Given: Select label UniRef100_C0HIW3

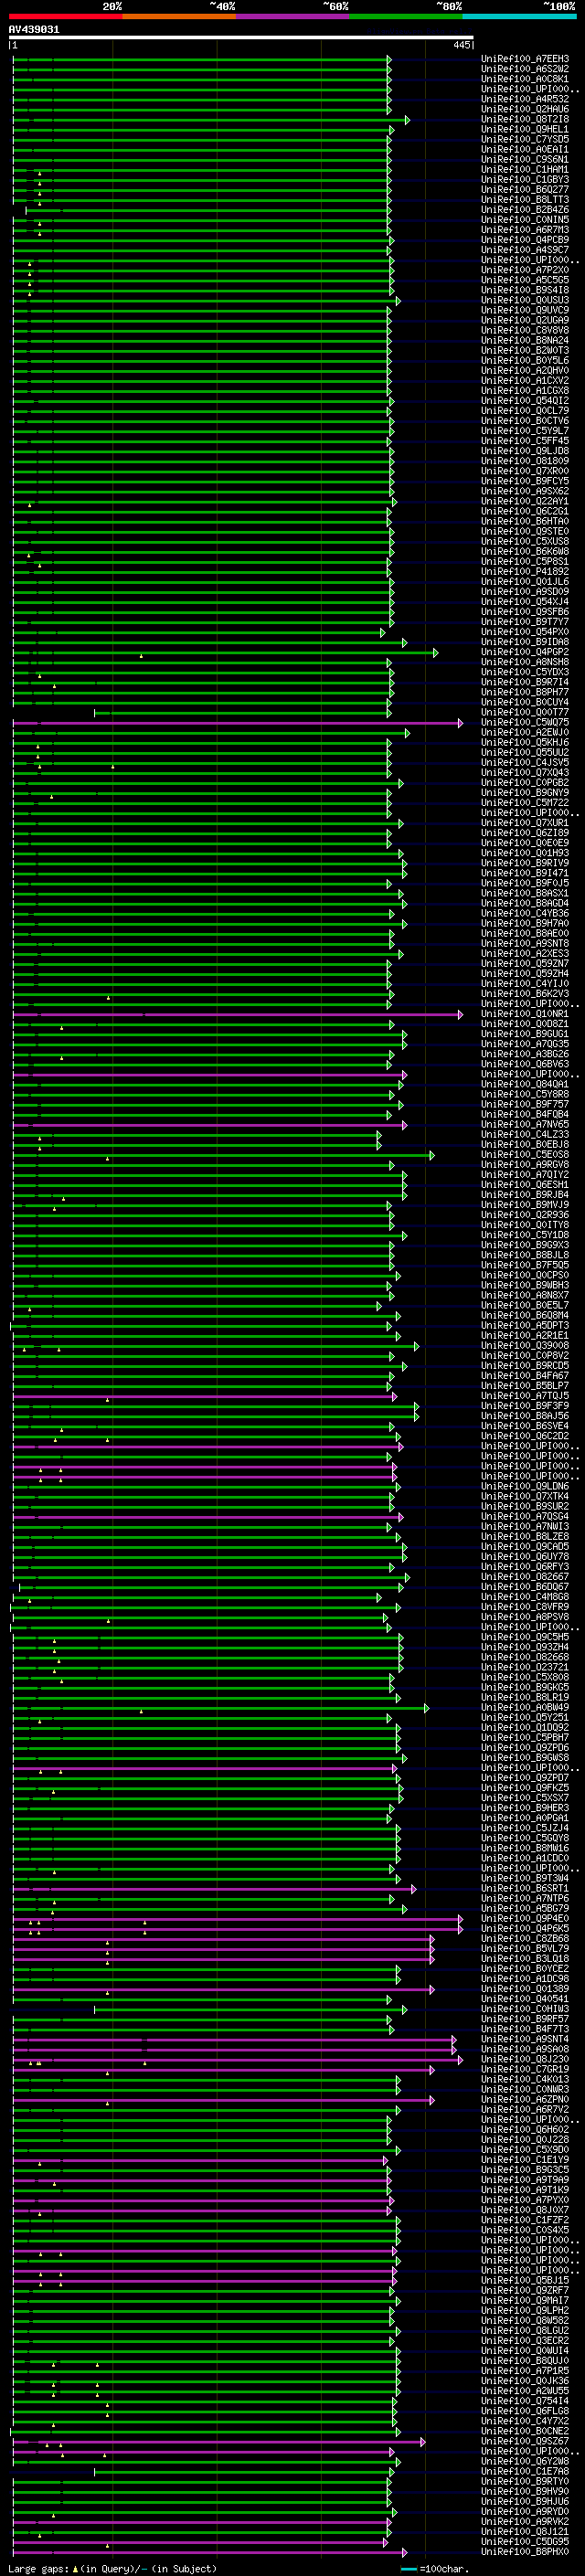Looking at the screenshot, I should [525, 2009].
